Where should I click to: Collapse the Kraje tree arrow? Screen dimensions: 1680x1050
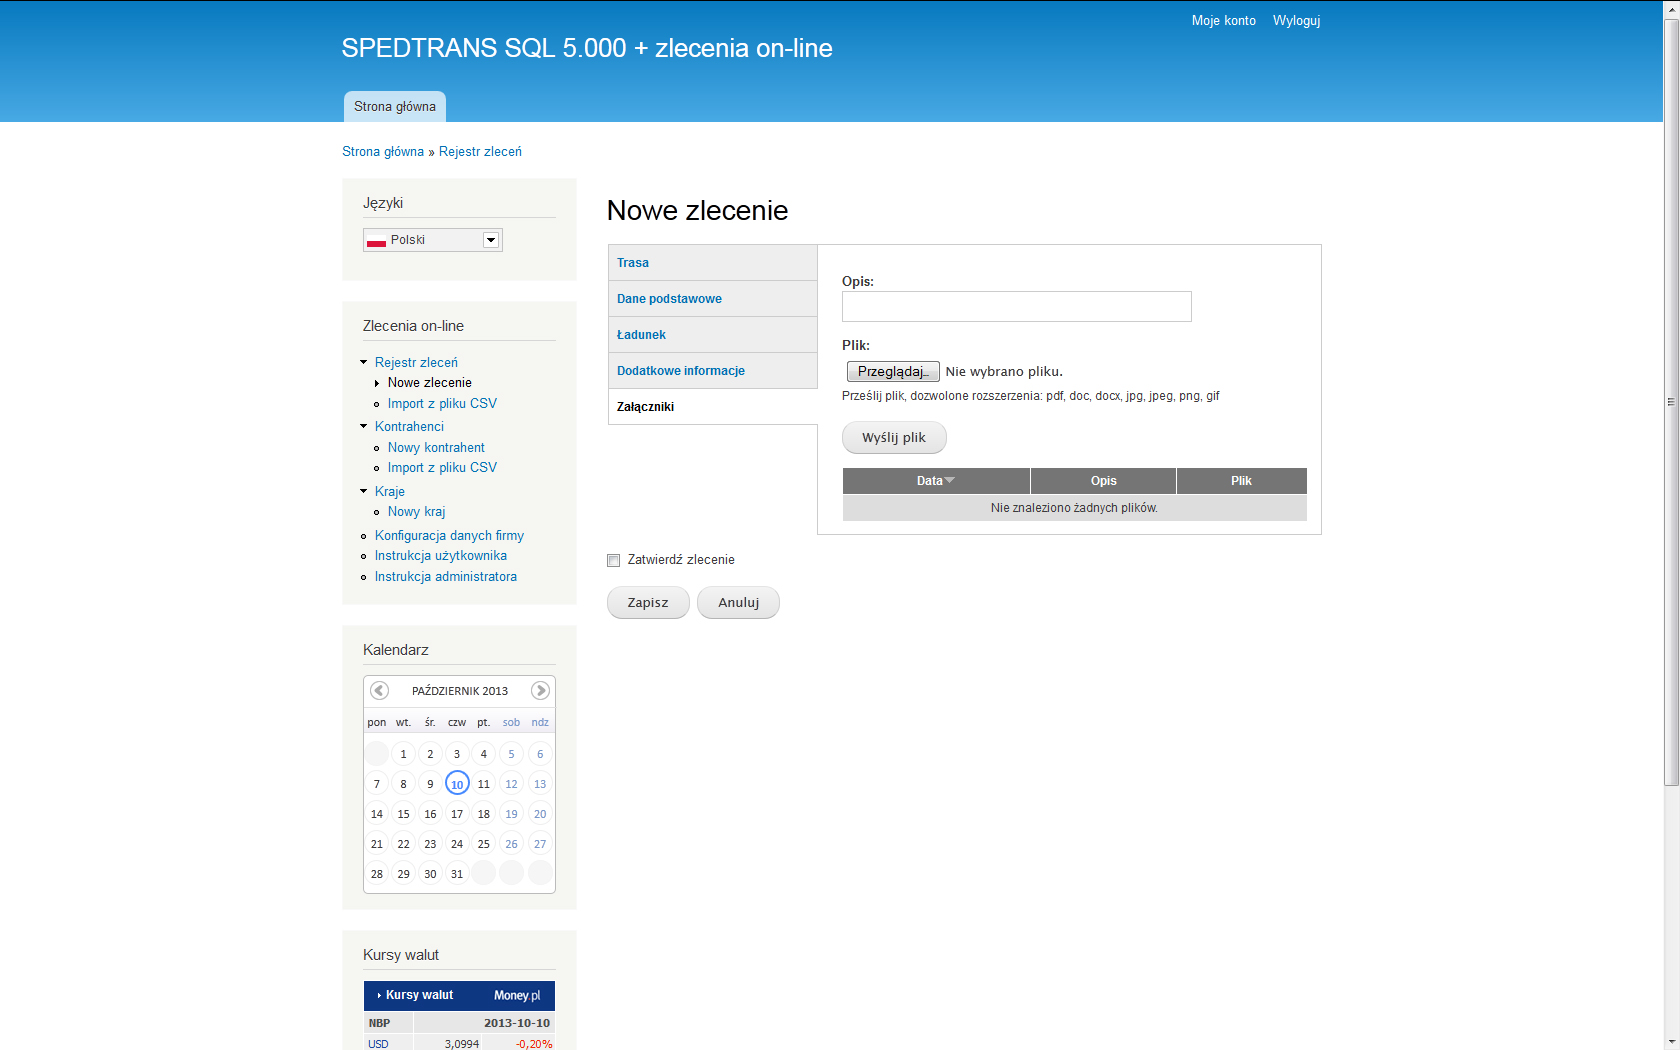(x=364, y=491)
